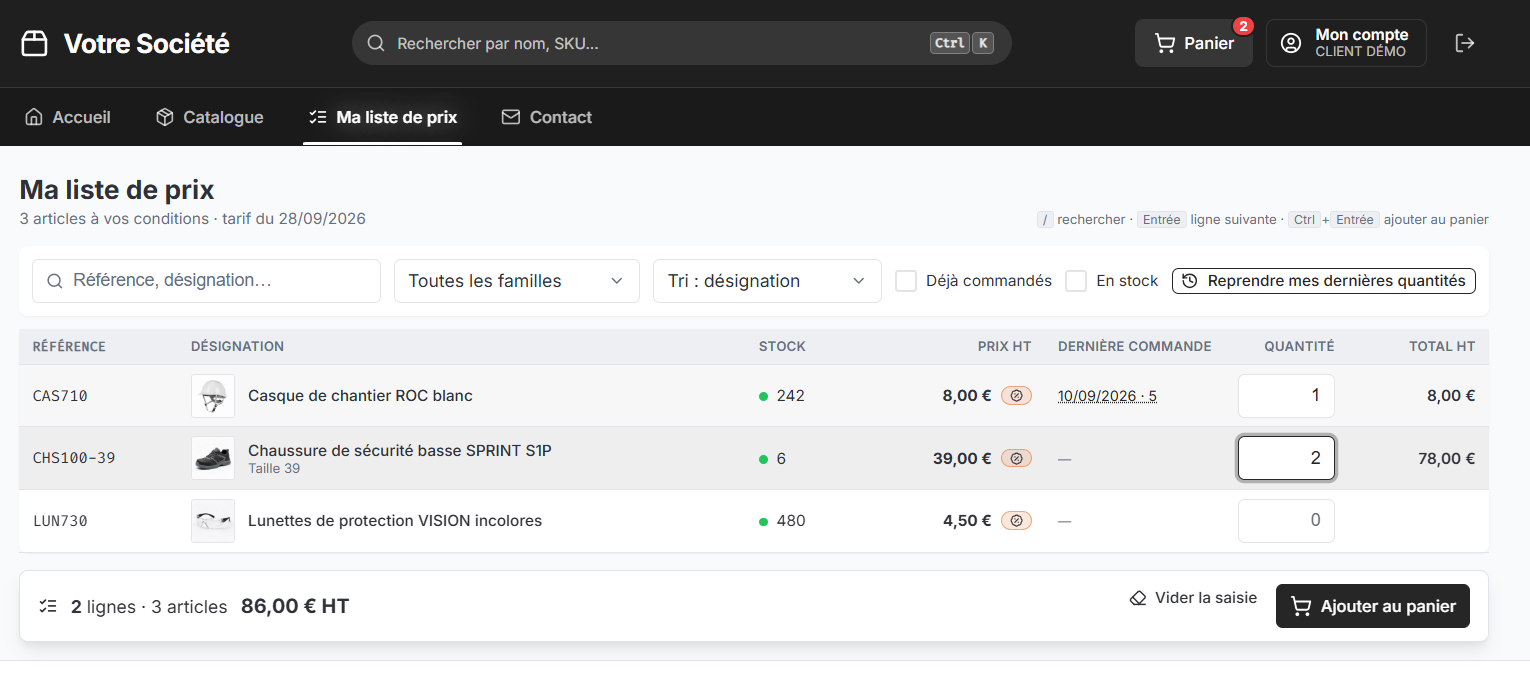Click the quantity field for LUN730
Image resolution: width=1530 pixels, height=679 pixels.
1286,521
